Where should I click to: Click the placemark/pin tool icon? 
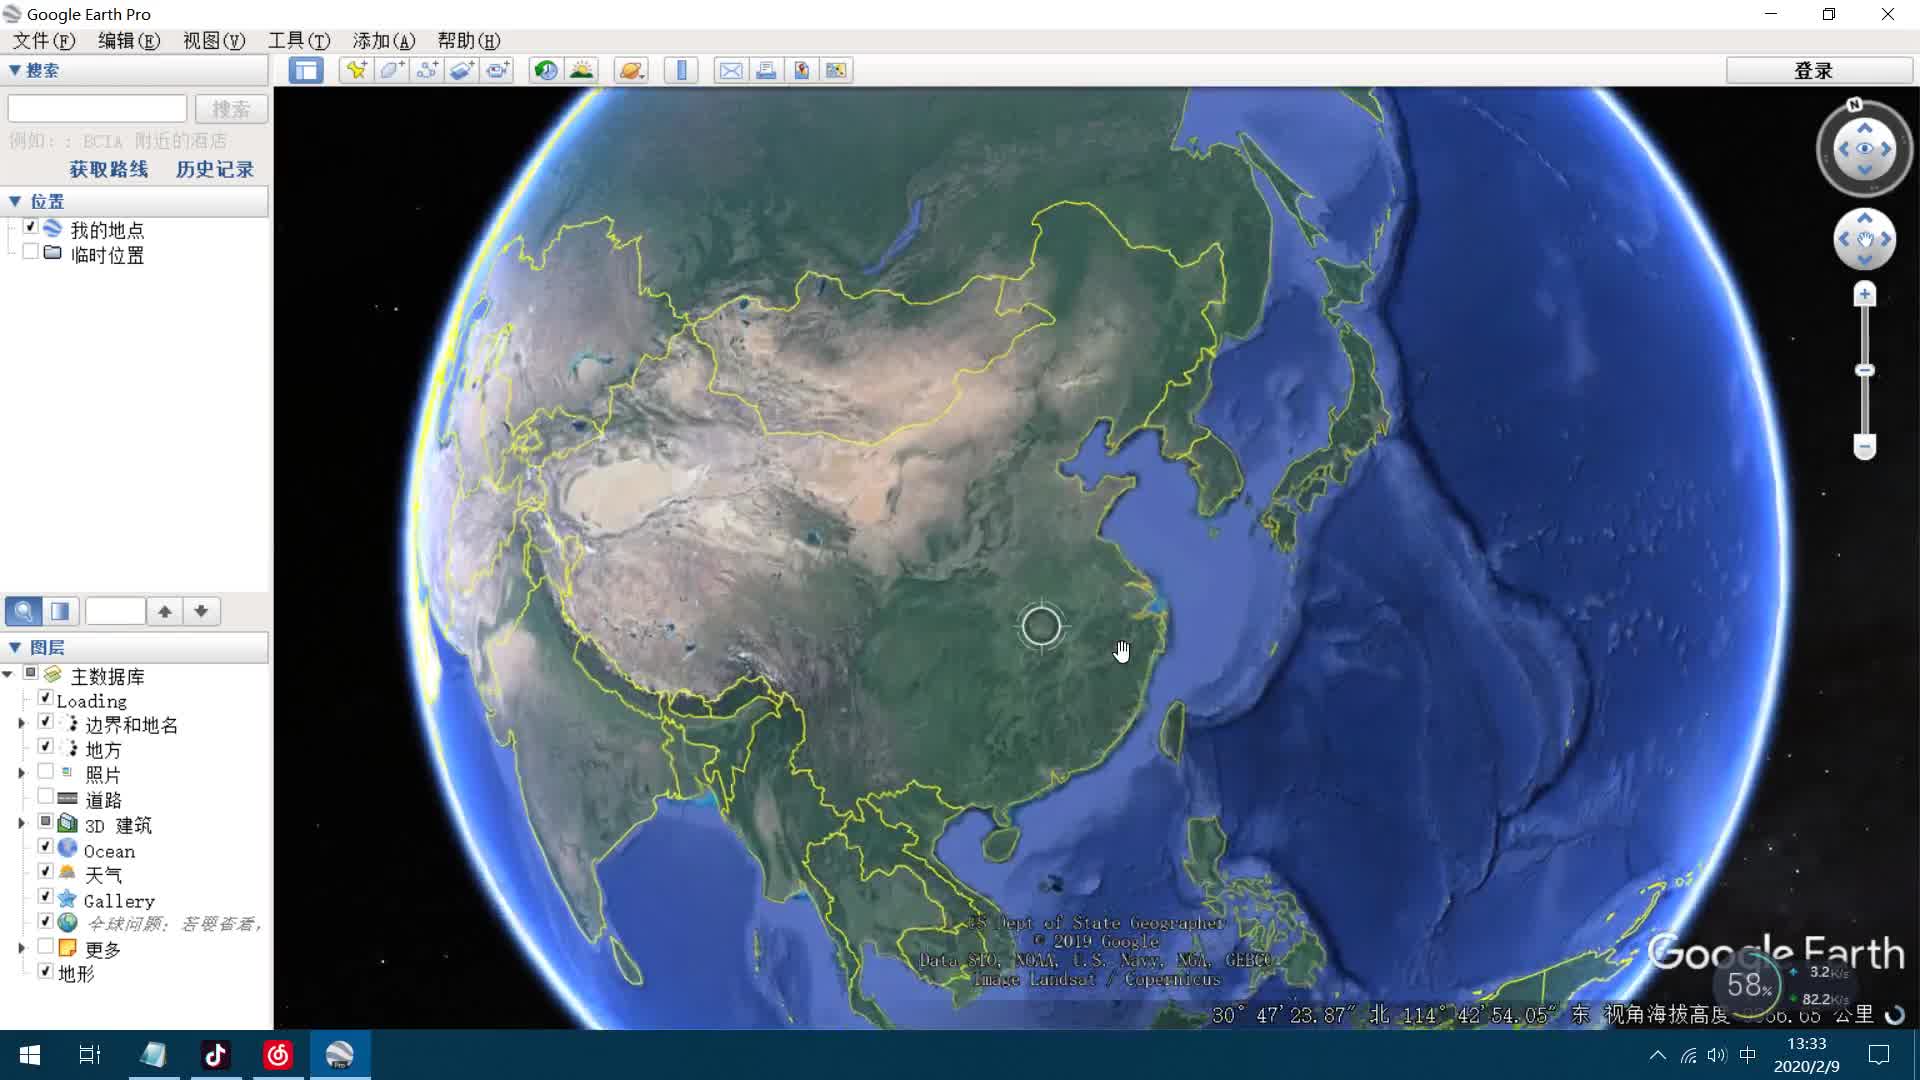pos(355,70)
